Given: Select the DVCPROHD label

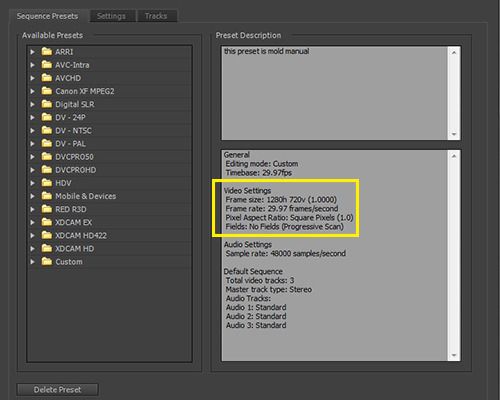Looking at the screenshot, I should click(x=76, y=170).
